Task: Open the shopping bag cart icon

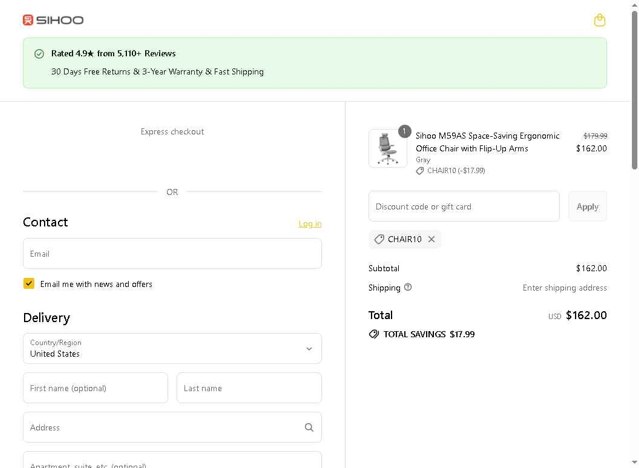Action: (599, 20)
